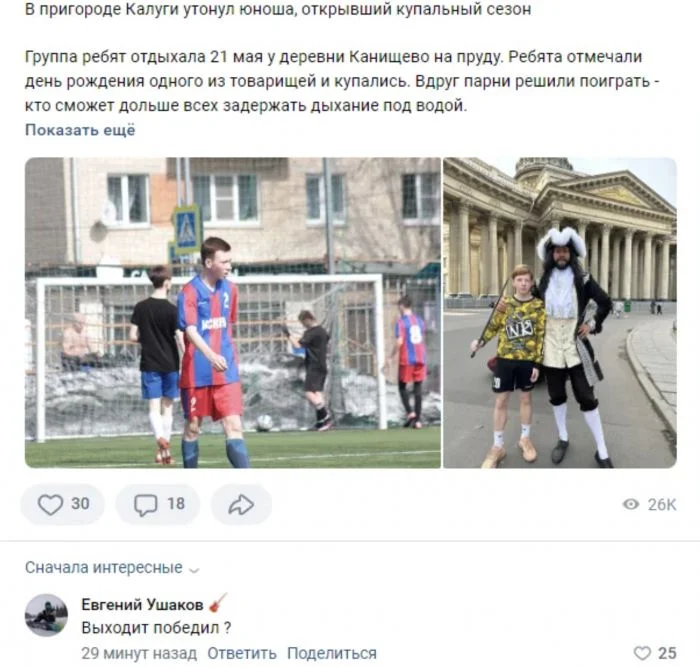
Task: Open the football match photo
Action: click(233, 313)
